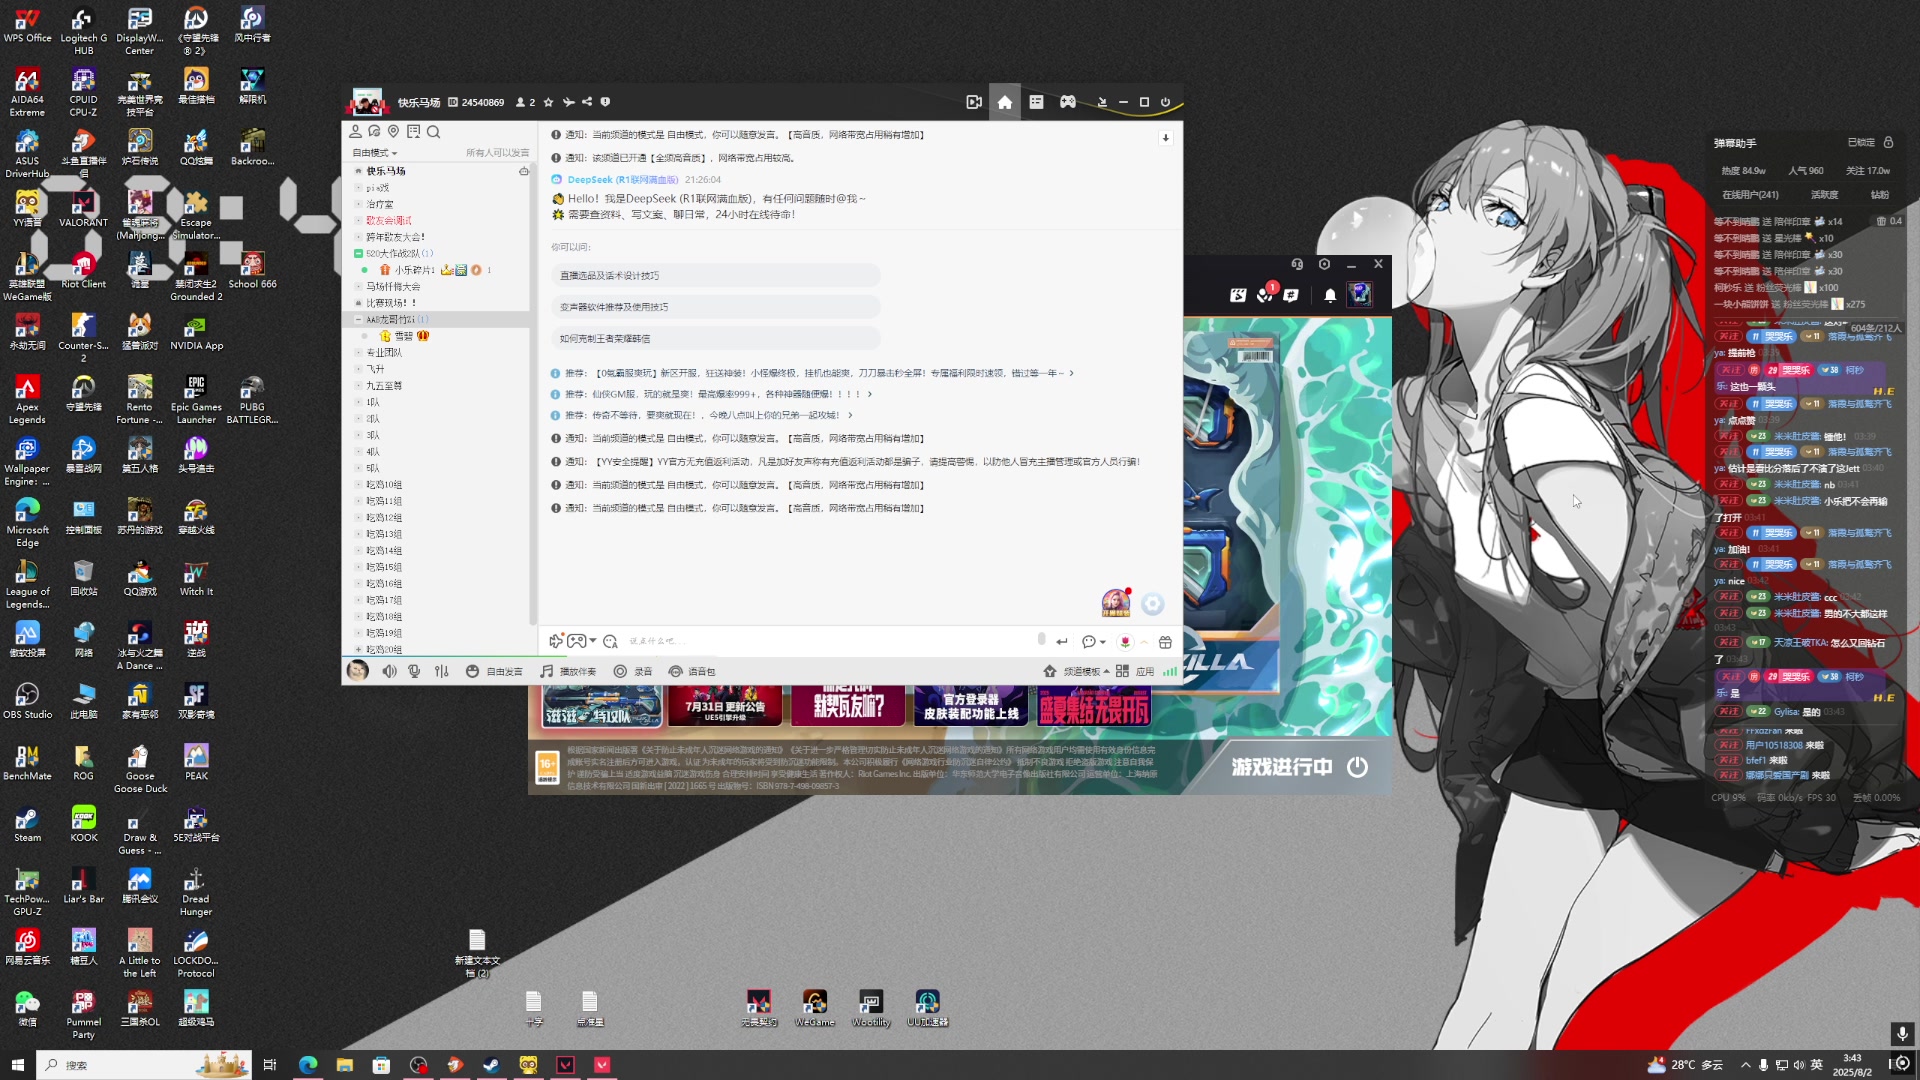Open the hexagon settings icon in game client
The height and width of the screenshot is (1080, 1920).
1324,264
